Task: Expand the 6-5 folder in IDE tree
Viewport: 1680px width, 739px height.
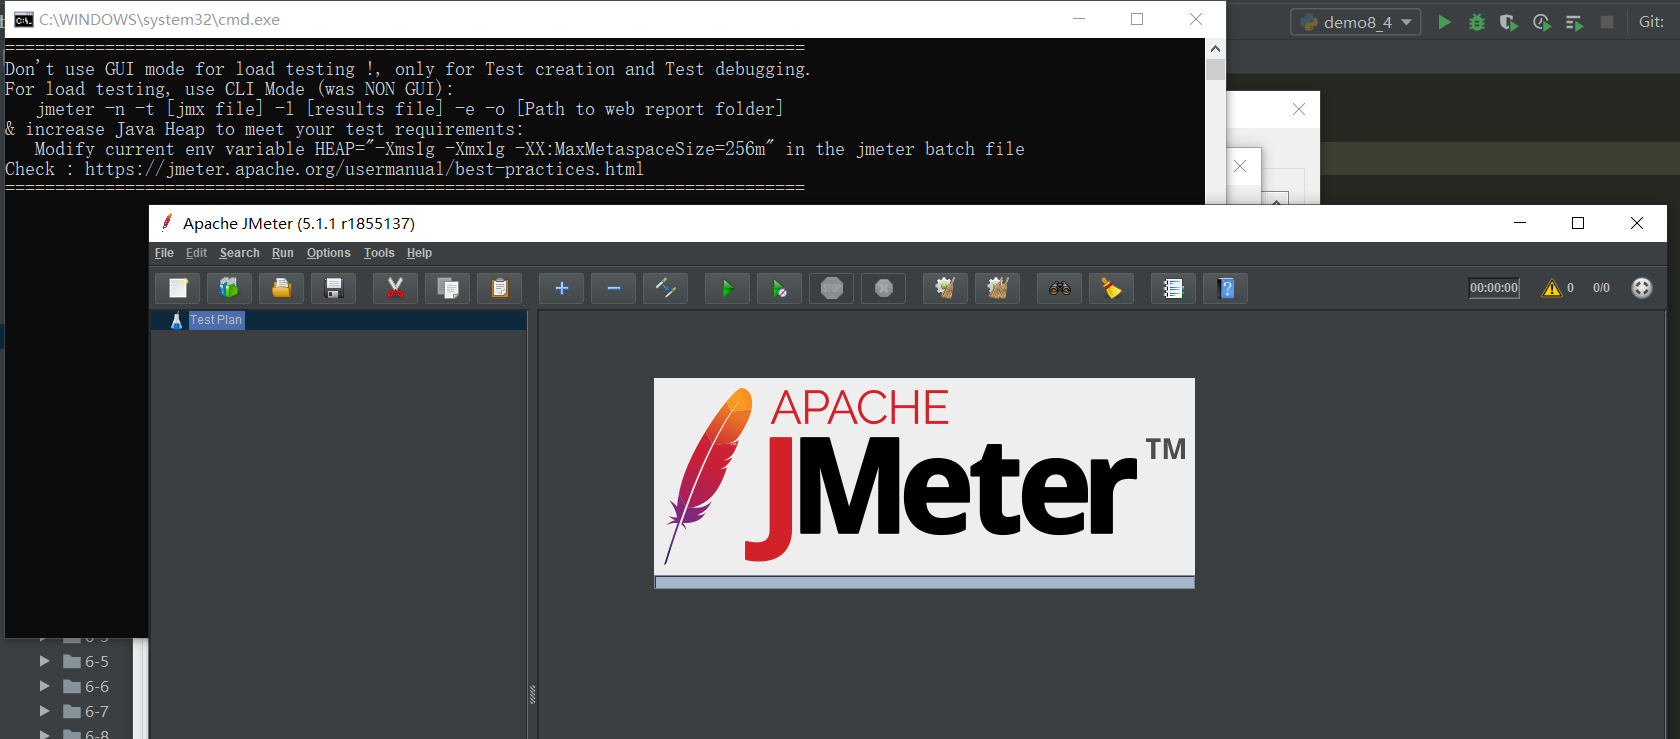Action: pos(44,661)
